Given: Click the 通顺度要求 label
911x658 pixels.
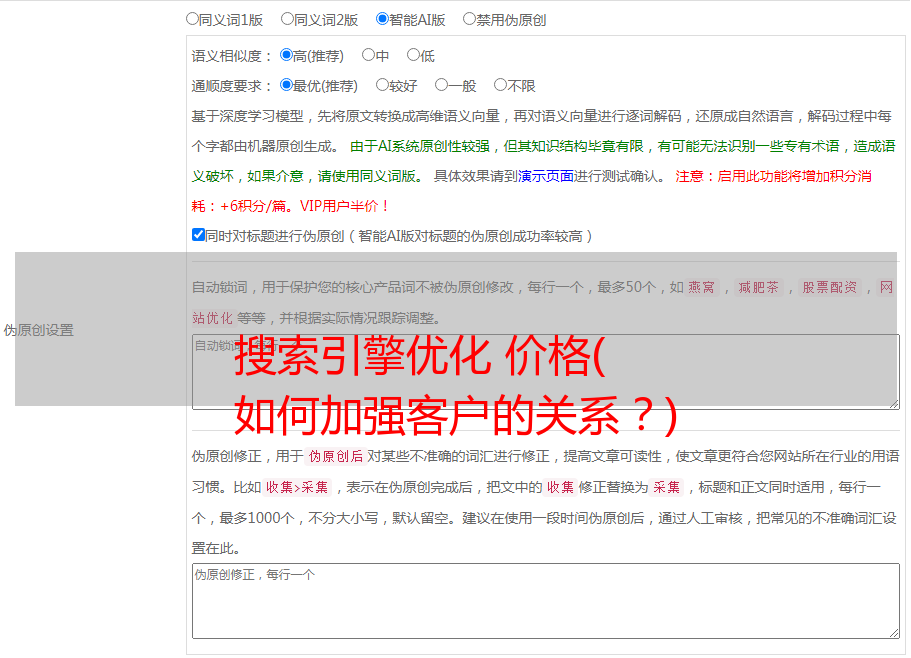Looking at the screenshot, I should [x=231, y=87].
